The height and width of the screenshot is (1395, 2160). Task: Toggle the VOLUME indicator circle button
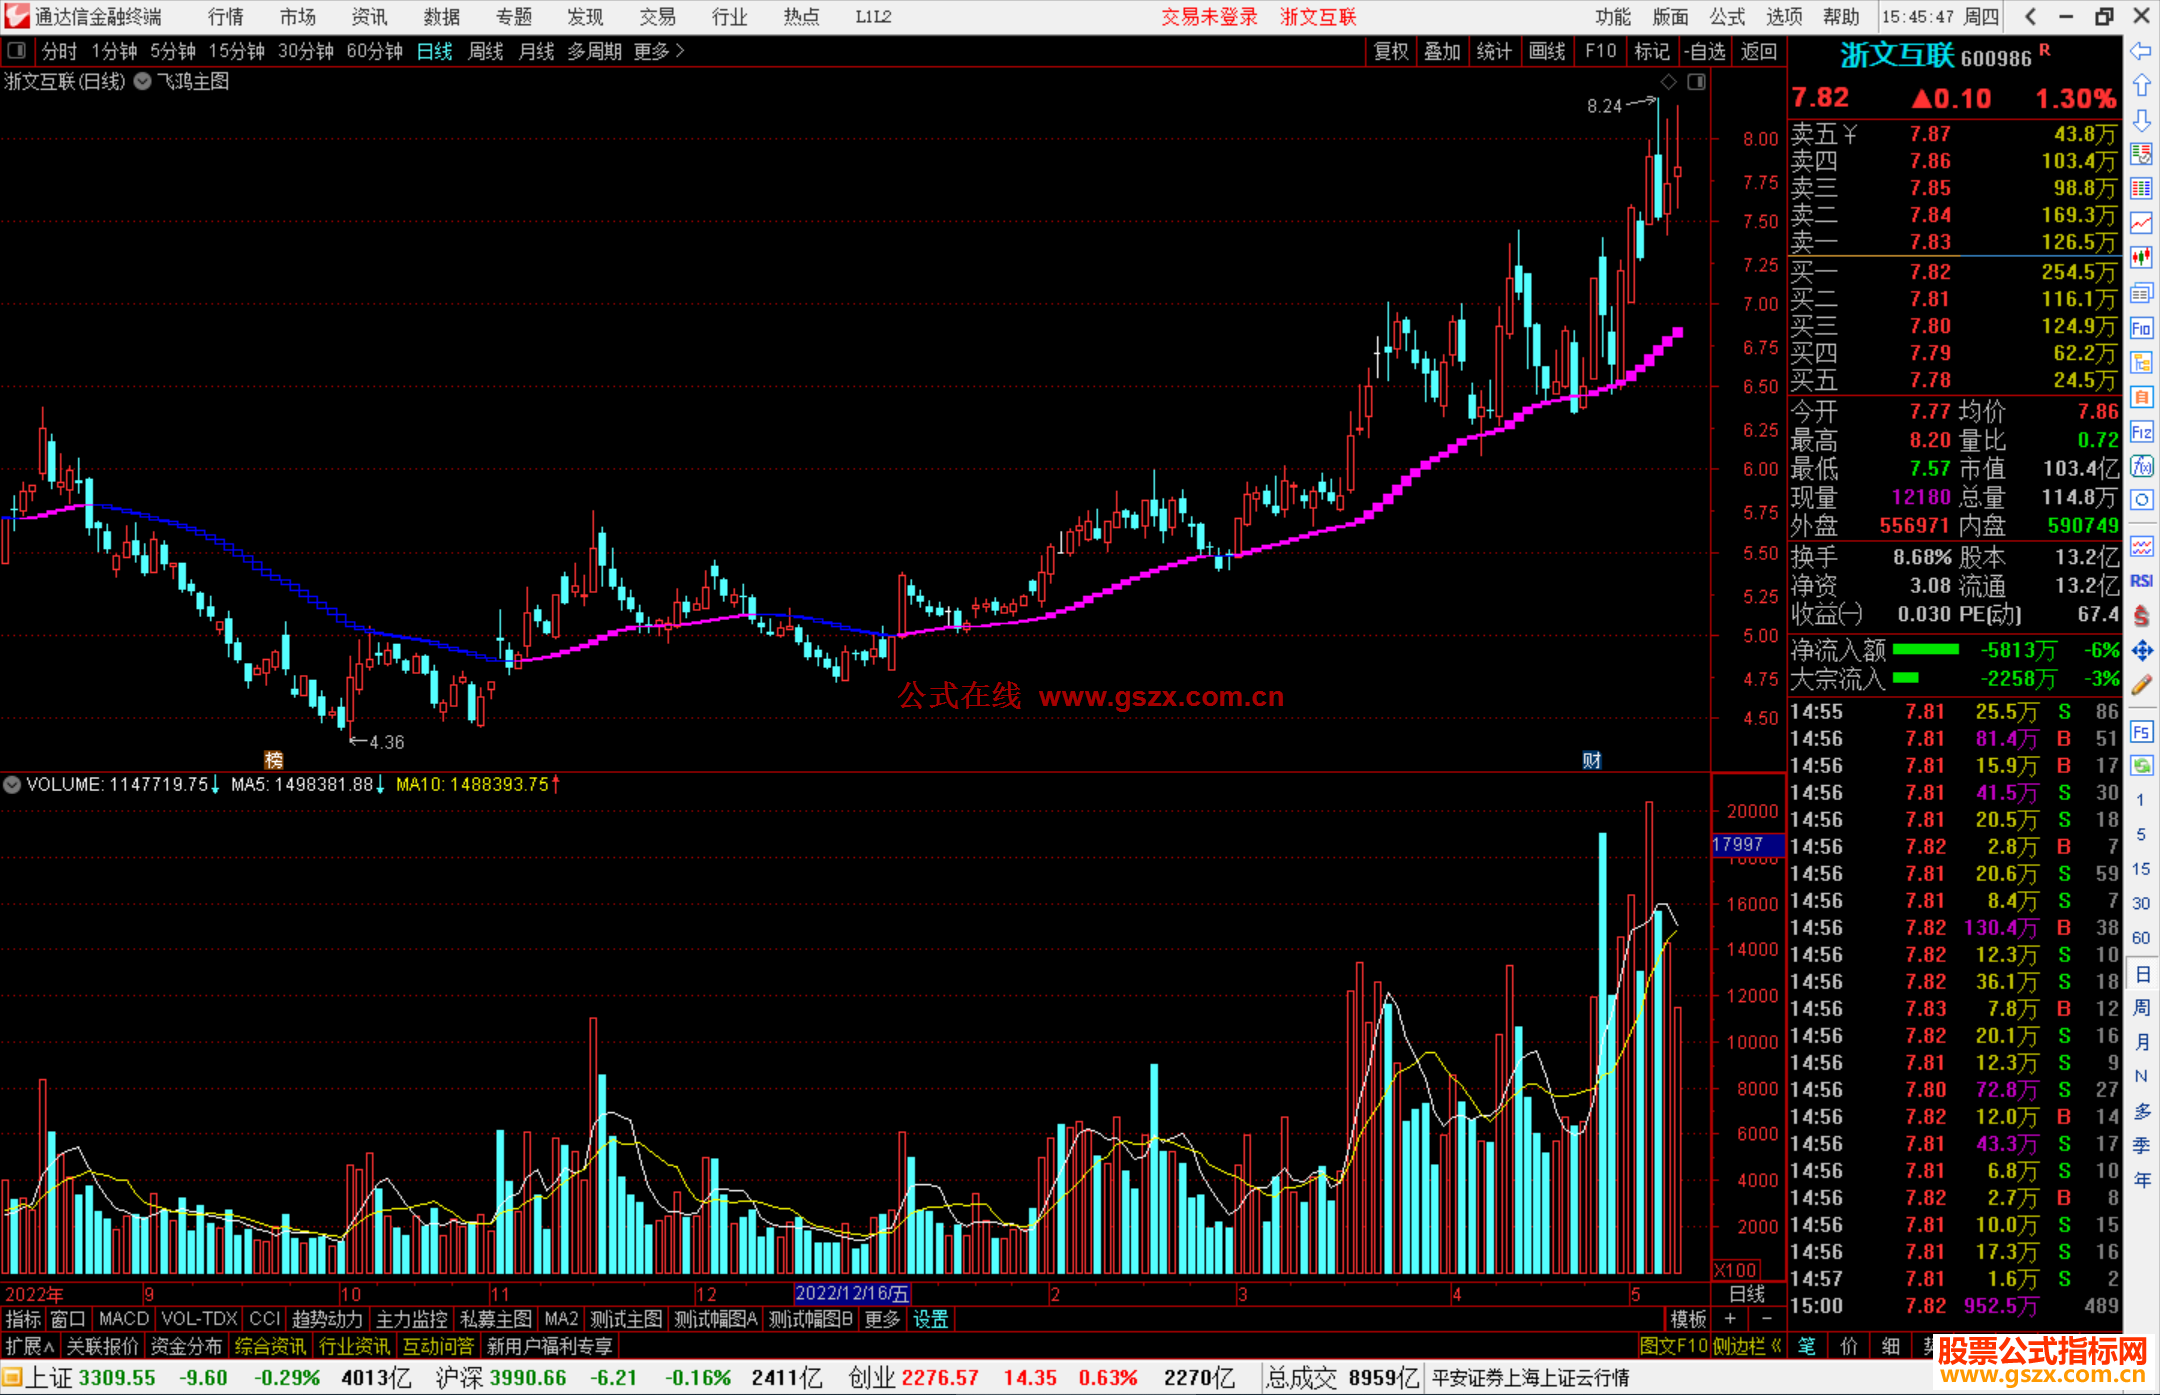point(12,785)
